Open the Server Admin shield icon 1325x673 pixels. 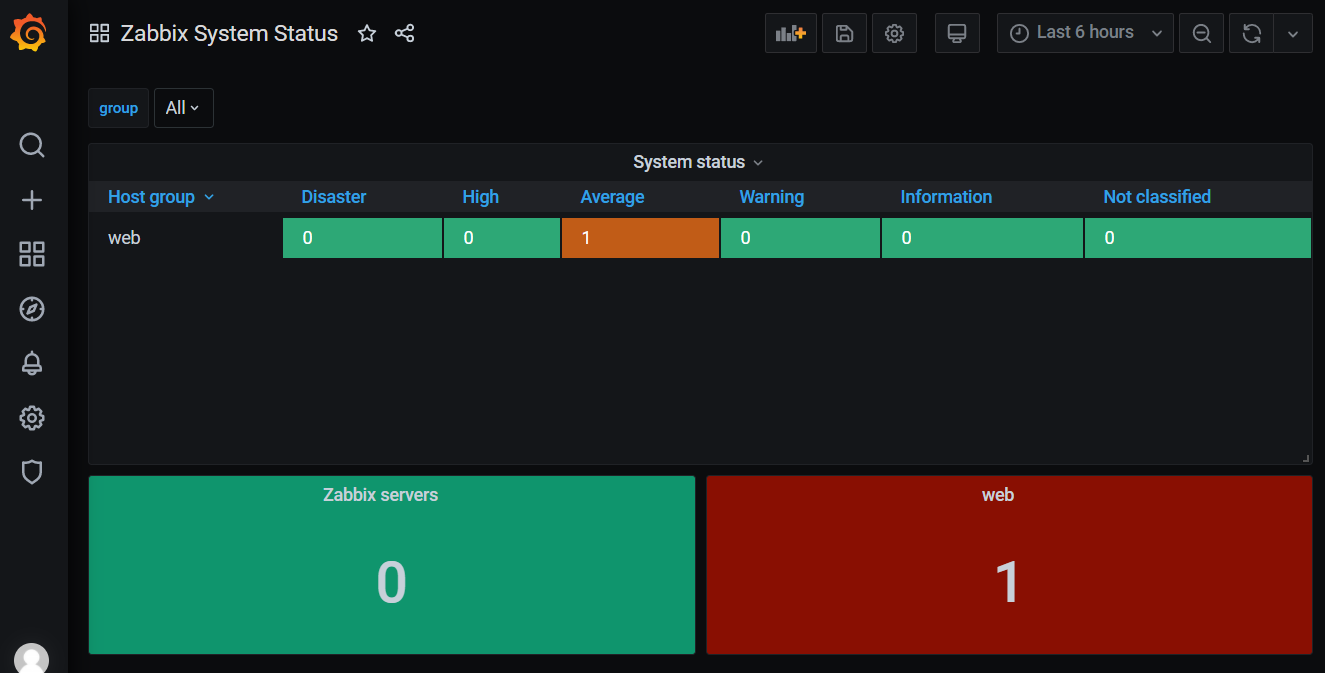32,471
